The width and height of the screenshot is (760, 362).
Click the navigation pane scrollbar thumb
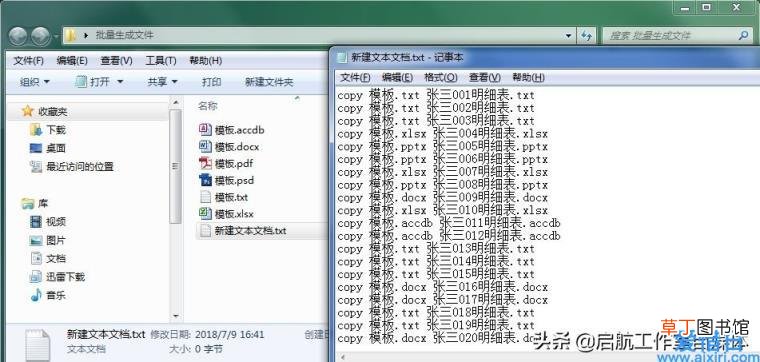pyautogui.click(x=175, y=166)
